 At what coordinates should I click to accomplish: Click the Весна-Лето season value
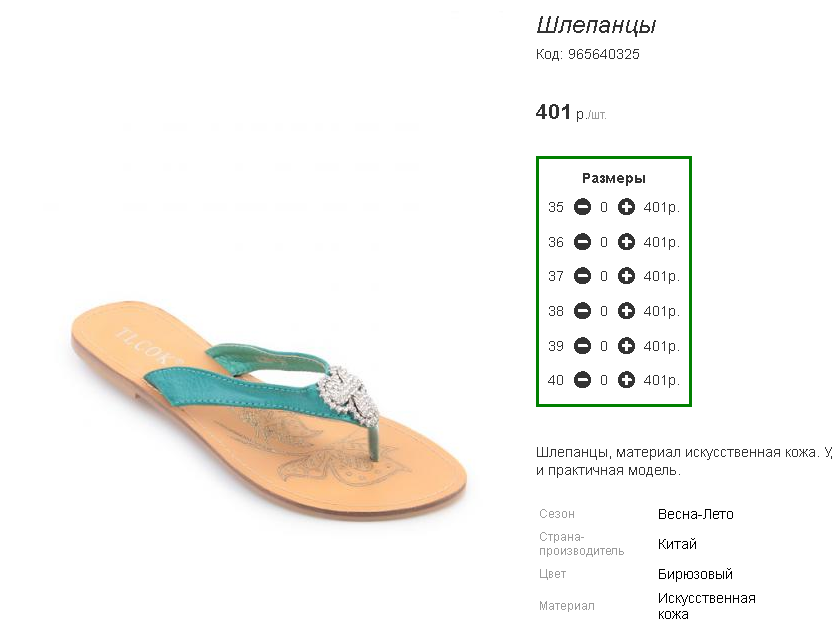tap(696, 514)
